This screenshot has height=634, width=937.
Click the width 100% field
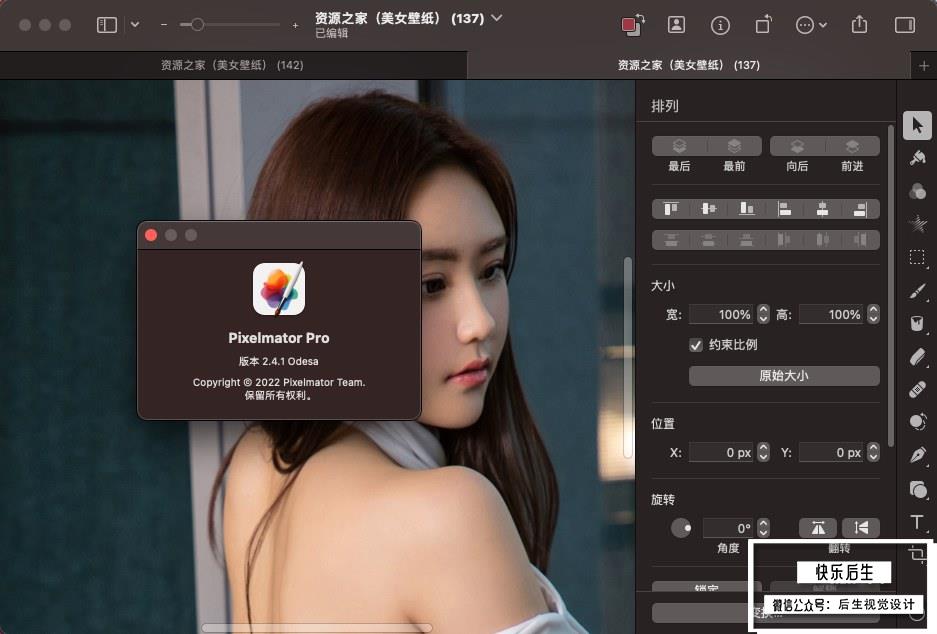722,314
